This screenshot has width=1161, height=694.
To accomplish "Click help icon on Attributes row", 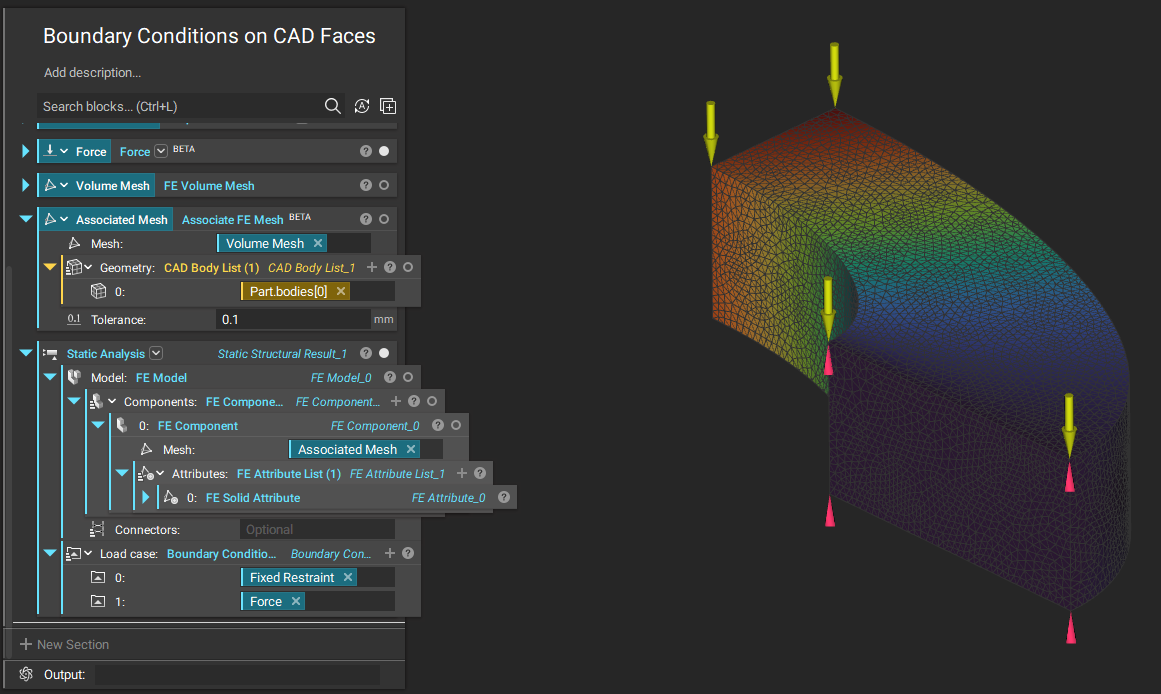I will tap(480, 473).
